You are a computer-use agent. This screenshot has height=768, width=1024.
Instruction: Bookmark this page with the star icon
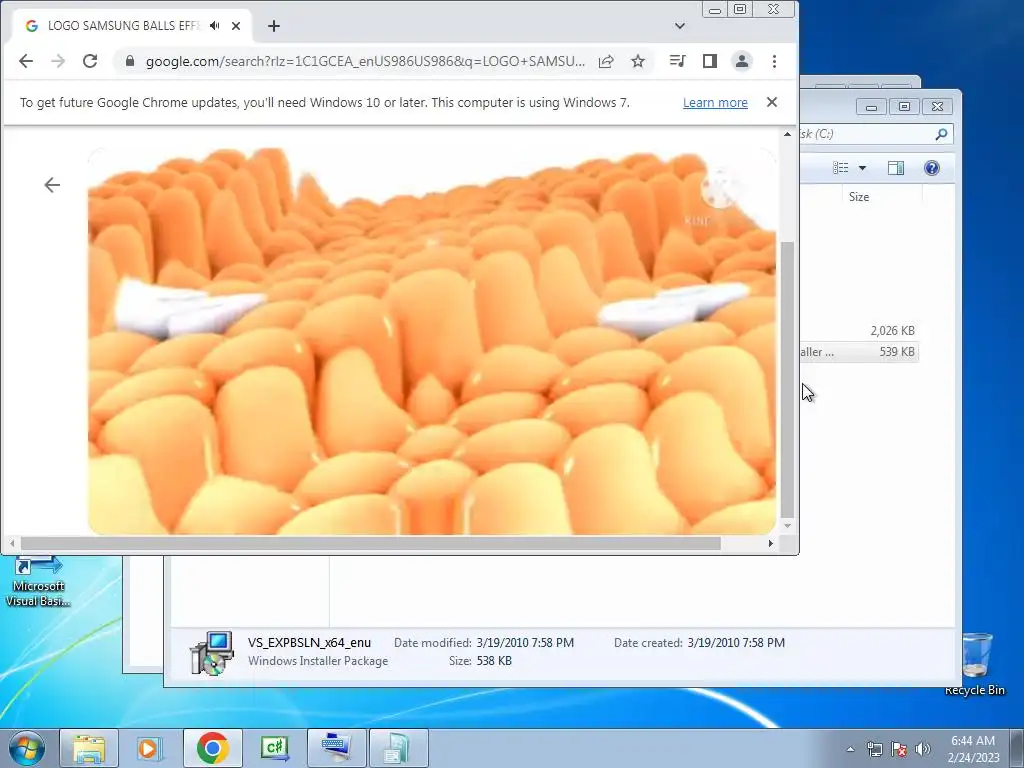(x=638, y=61)
